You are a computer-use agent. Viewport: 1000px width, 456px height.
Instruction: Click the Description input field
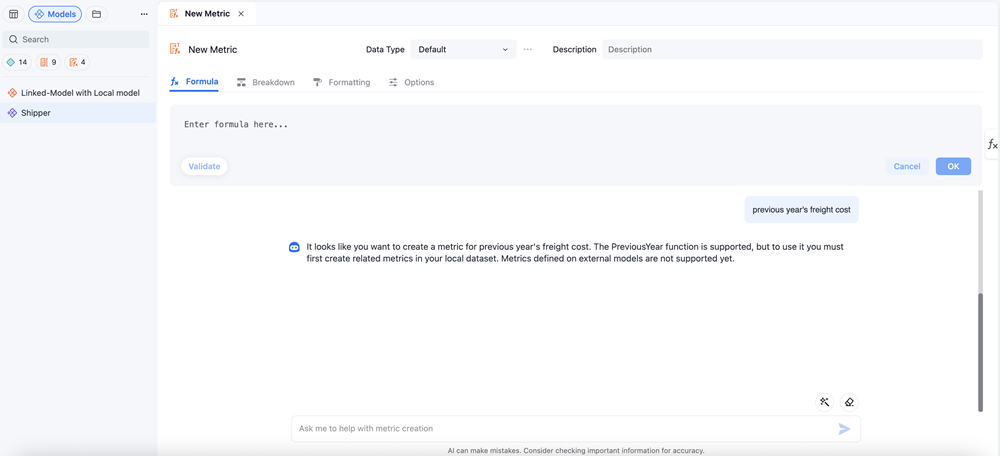[791, 49]
